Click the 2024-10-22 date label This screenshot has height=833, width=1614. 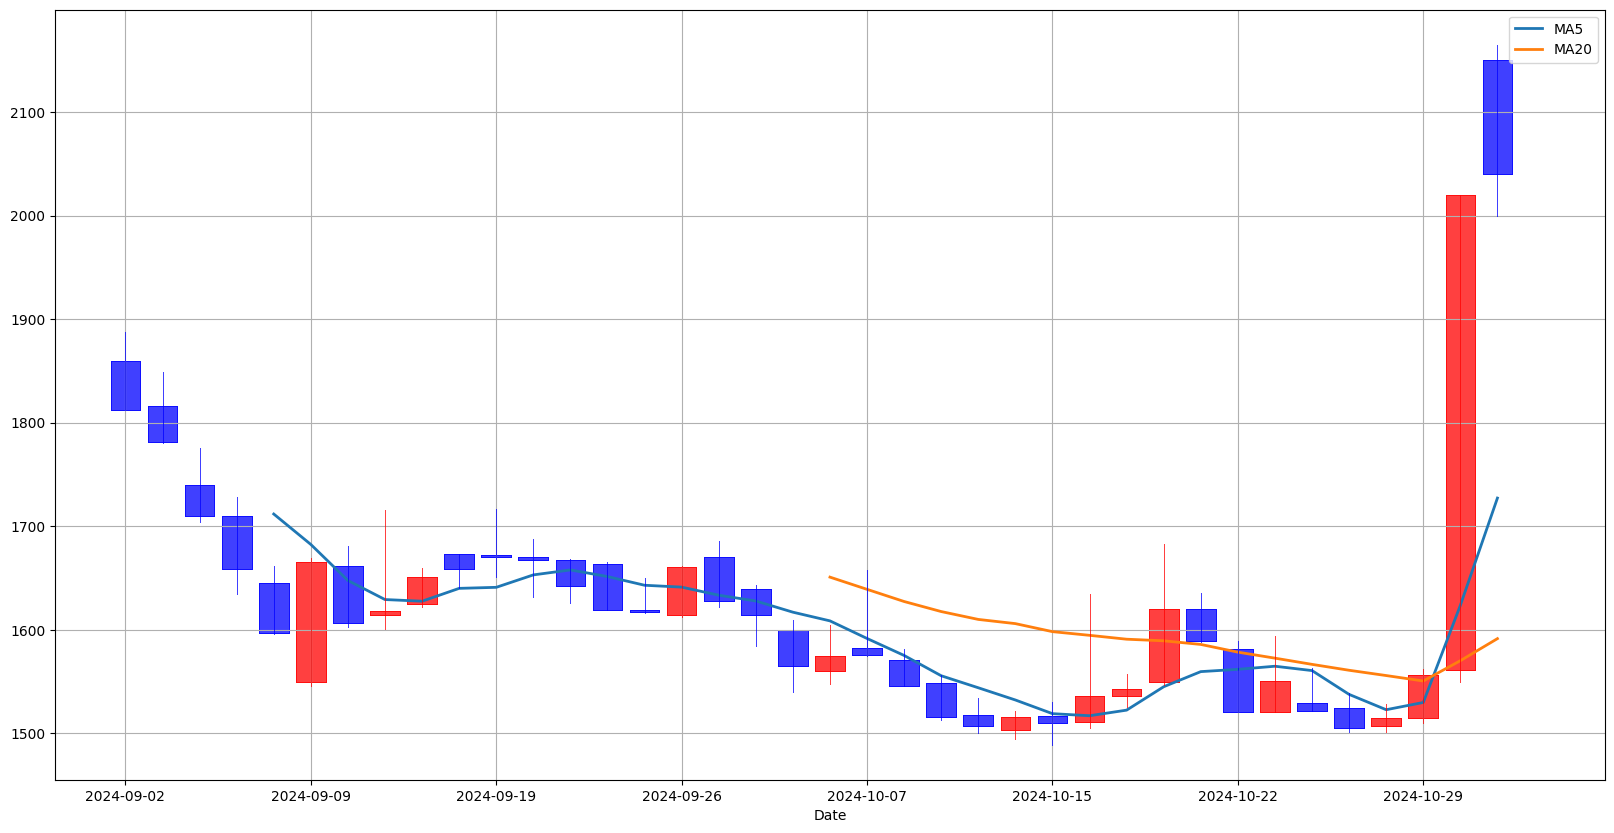pyautogui.click(x=1238, y=796)
